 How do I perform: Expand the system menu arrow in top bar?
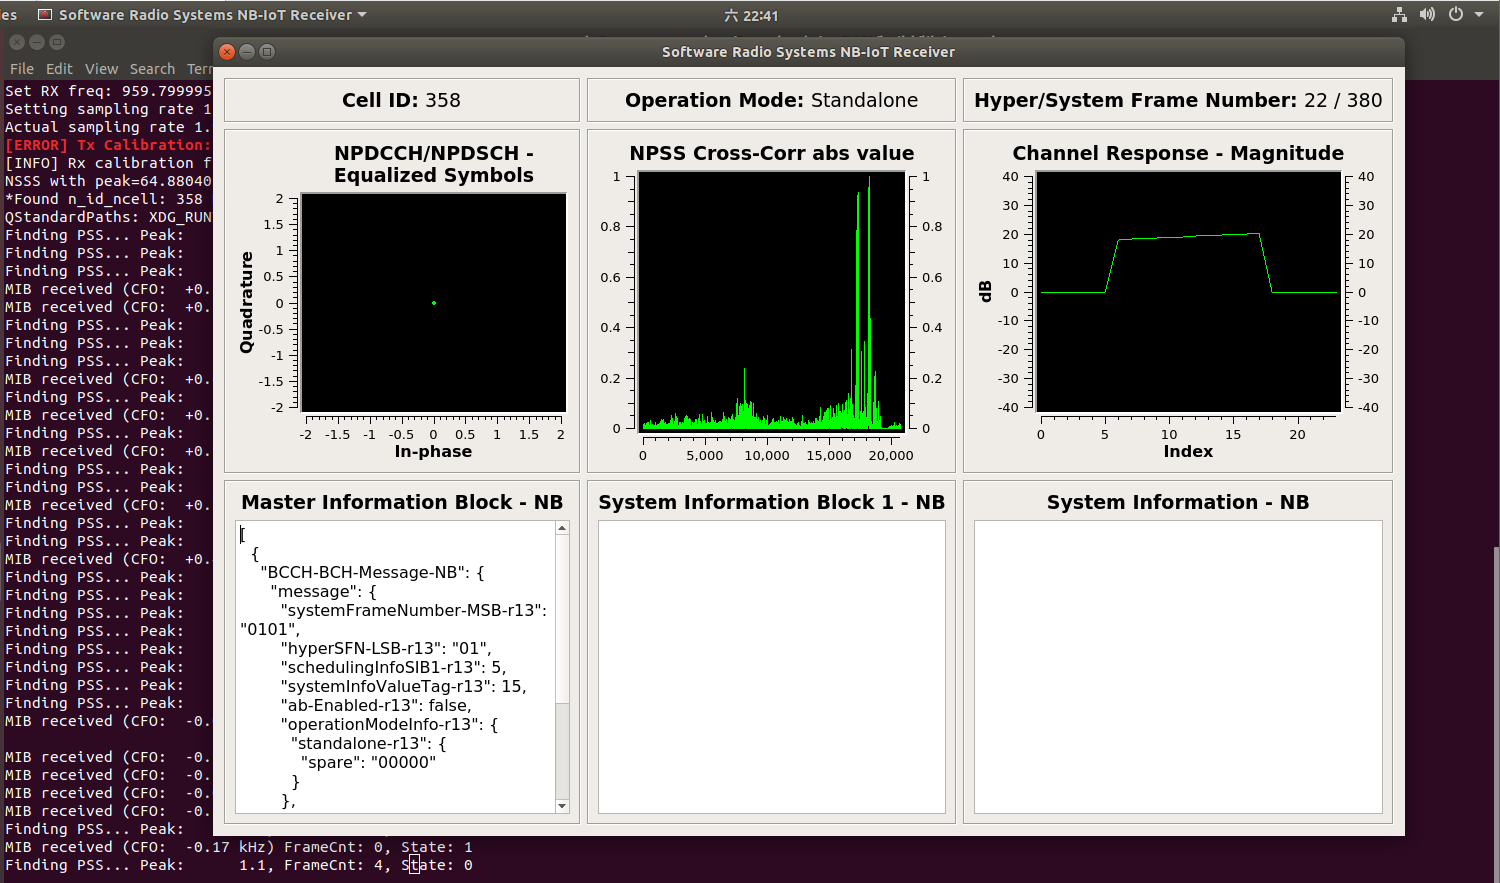pyautogui.click(x=1479, y=15)
